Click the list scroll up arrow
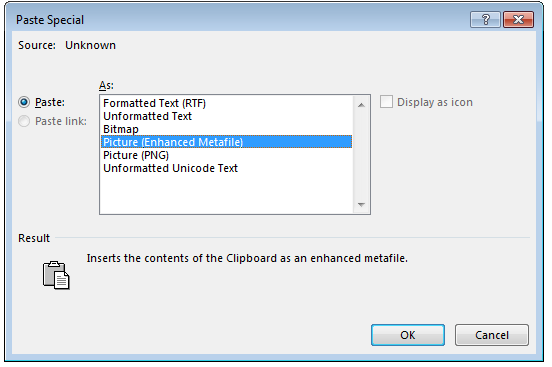The image size is (552, 367). tap(361, 105)
